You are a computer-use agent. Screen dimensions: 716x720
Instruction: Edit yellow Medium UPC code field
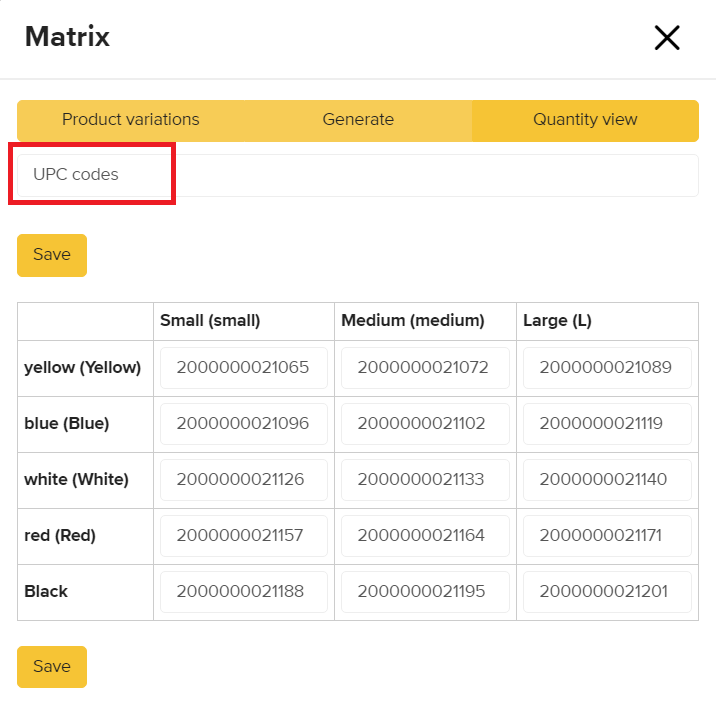[x=425, y=368]
